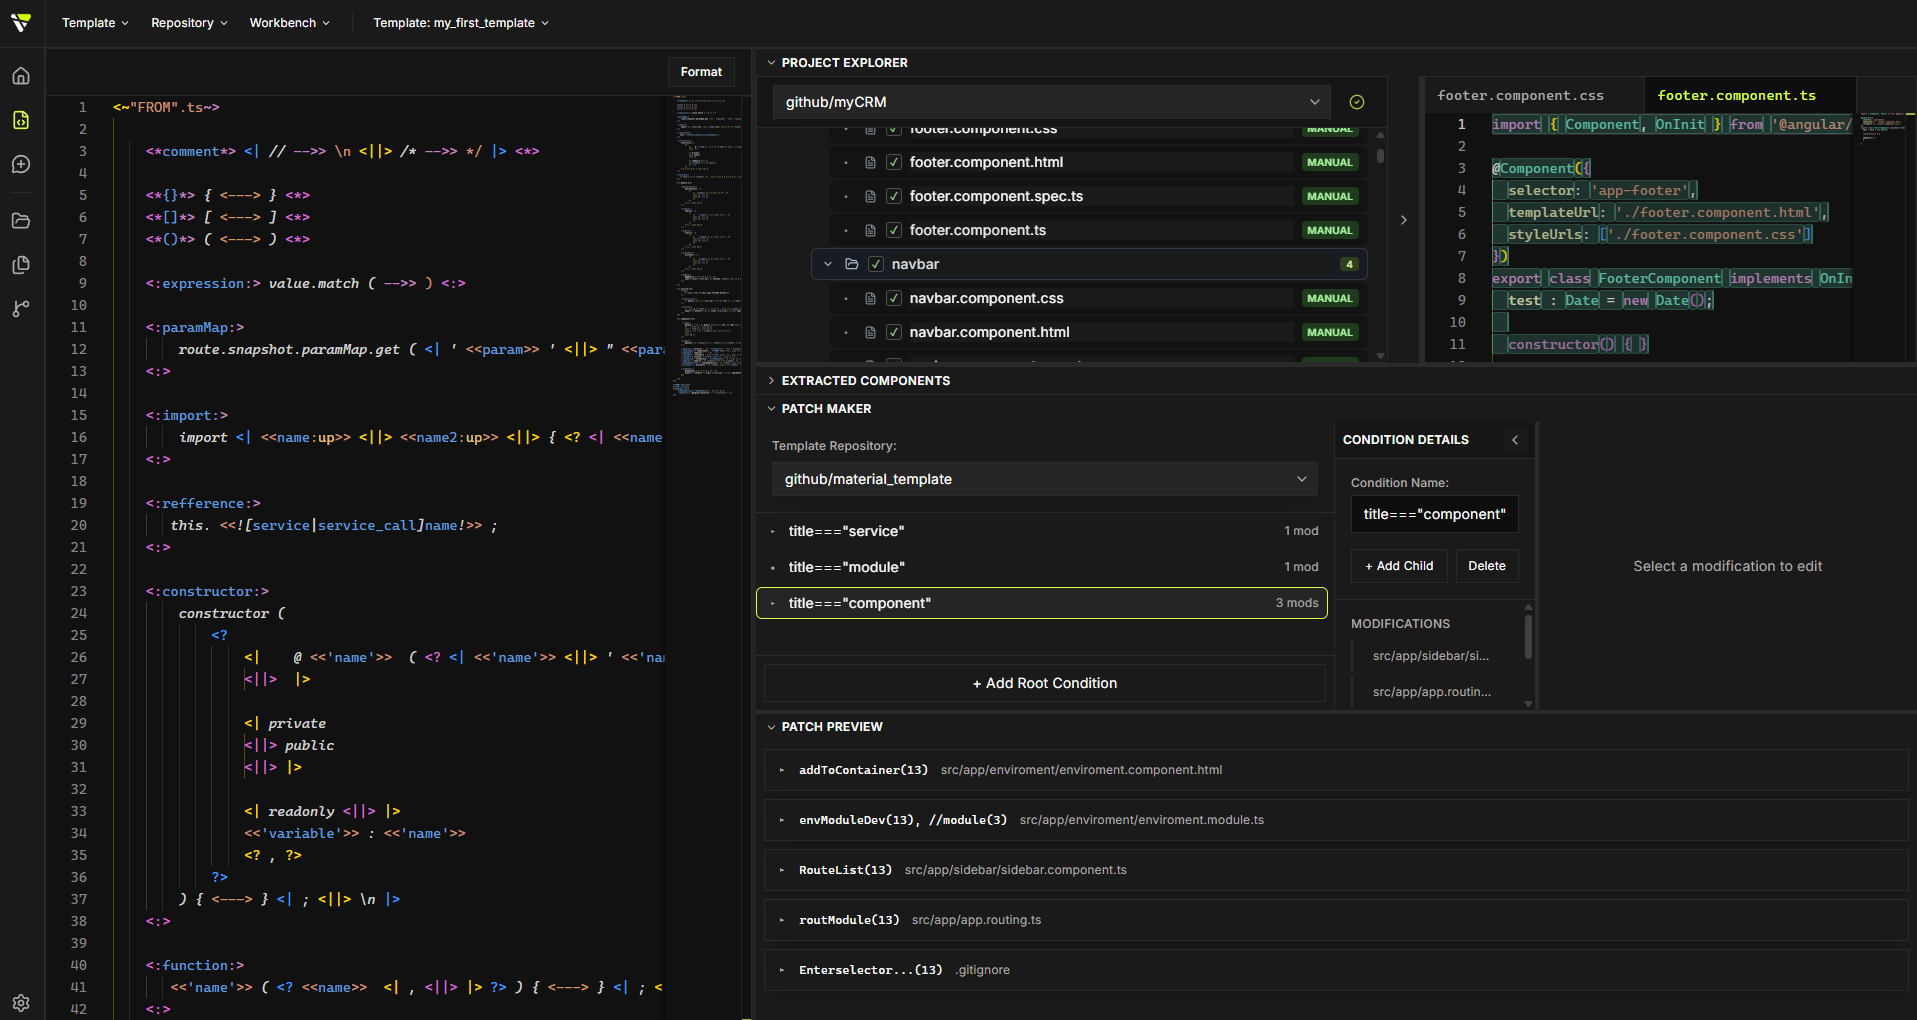
Task: Collapse the navbar folder chevron
Action: tap(828, 264)
